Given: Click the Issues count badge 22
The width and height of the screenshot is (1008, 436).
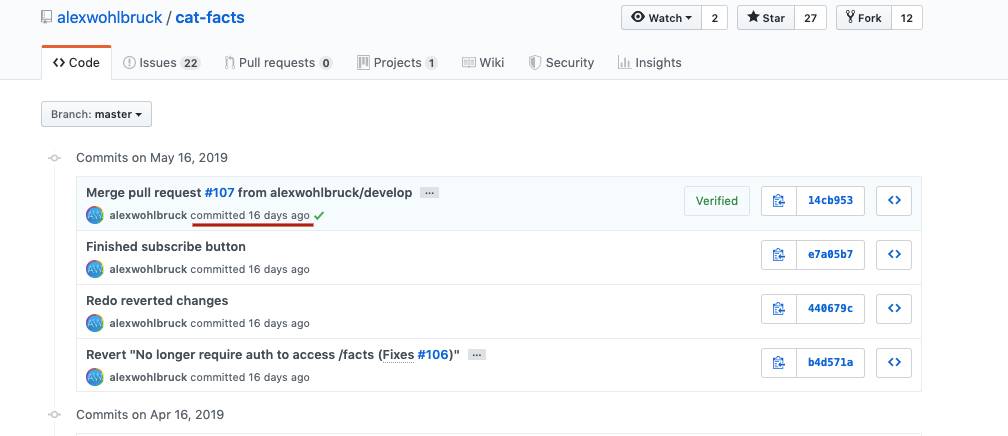Looking at the screenshot, I should click(190, 63).
